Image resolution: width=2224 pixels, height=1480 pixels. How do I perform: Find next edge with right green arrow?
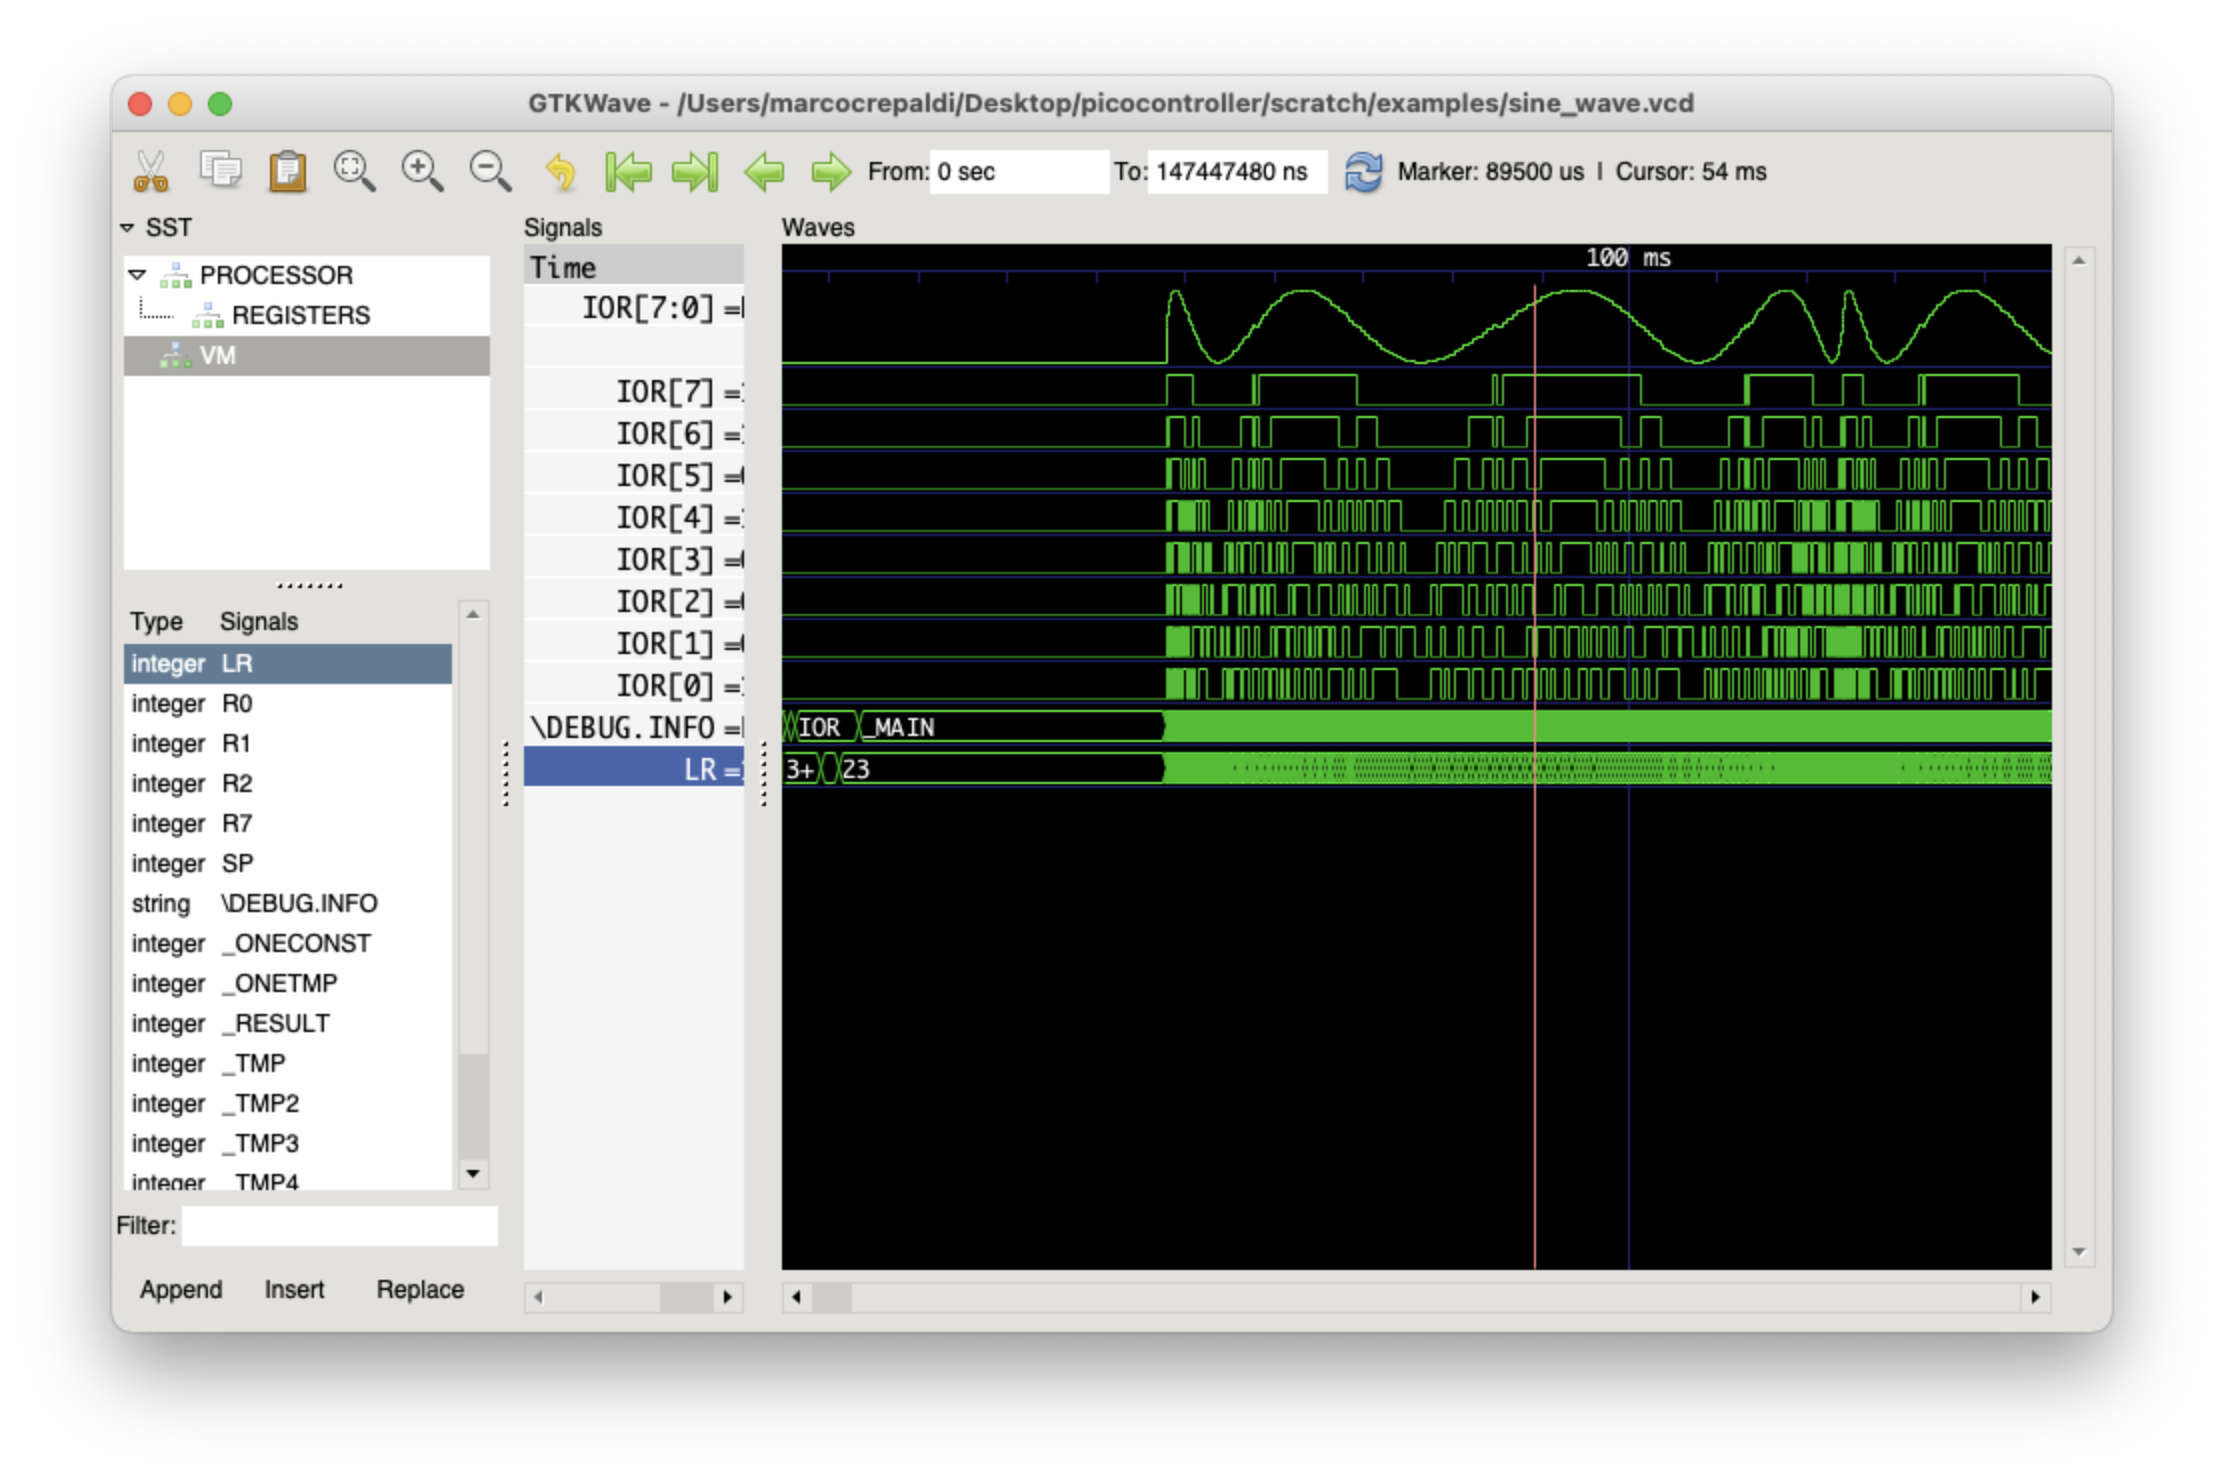click(x=830, y=171)
